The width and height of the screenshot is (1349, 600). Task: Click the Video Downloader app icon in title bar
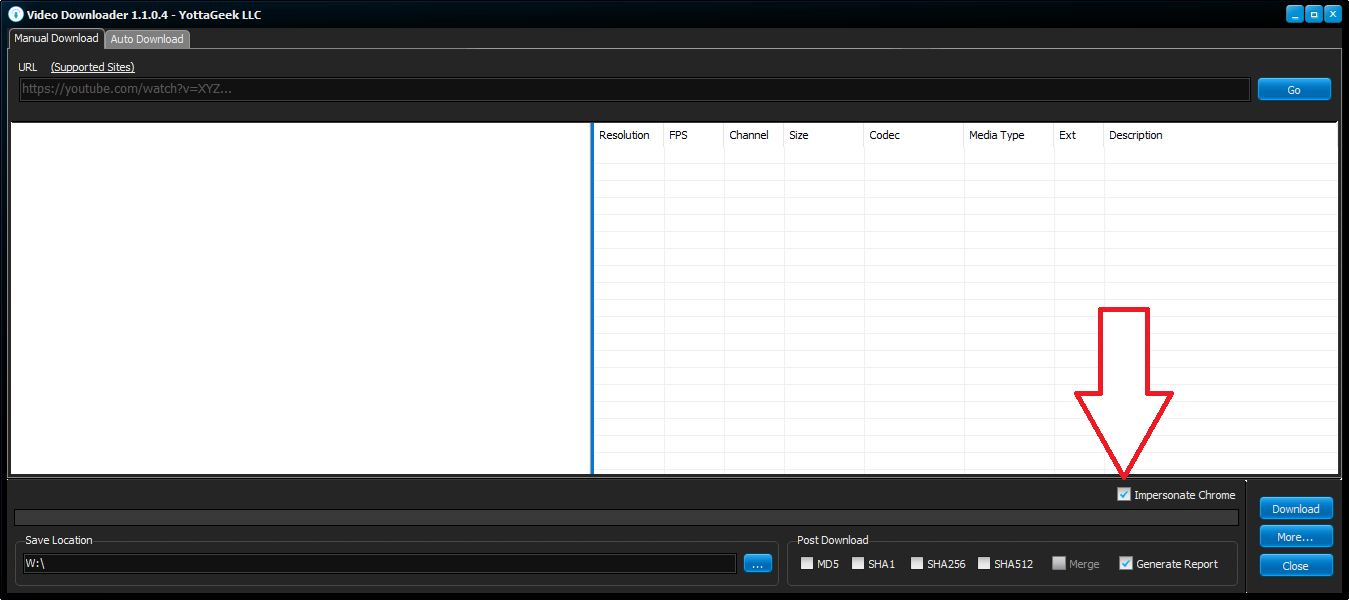15,14
